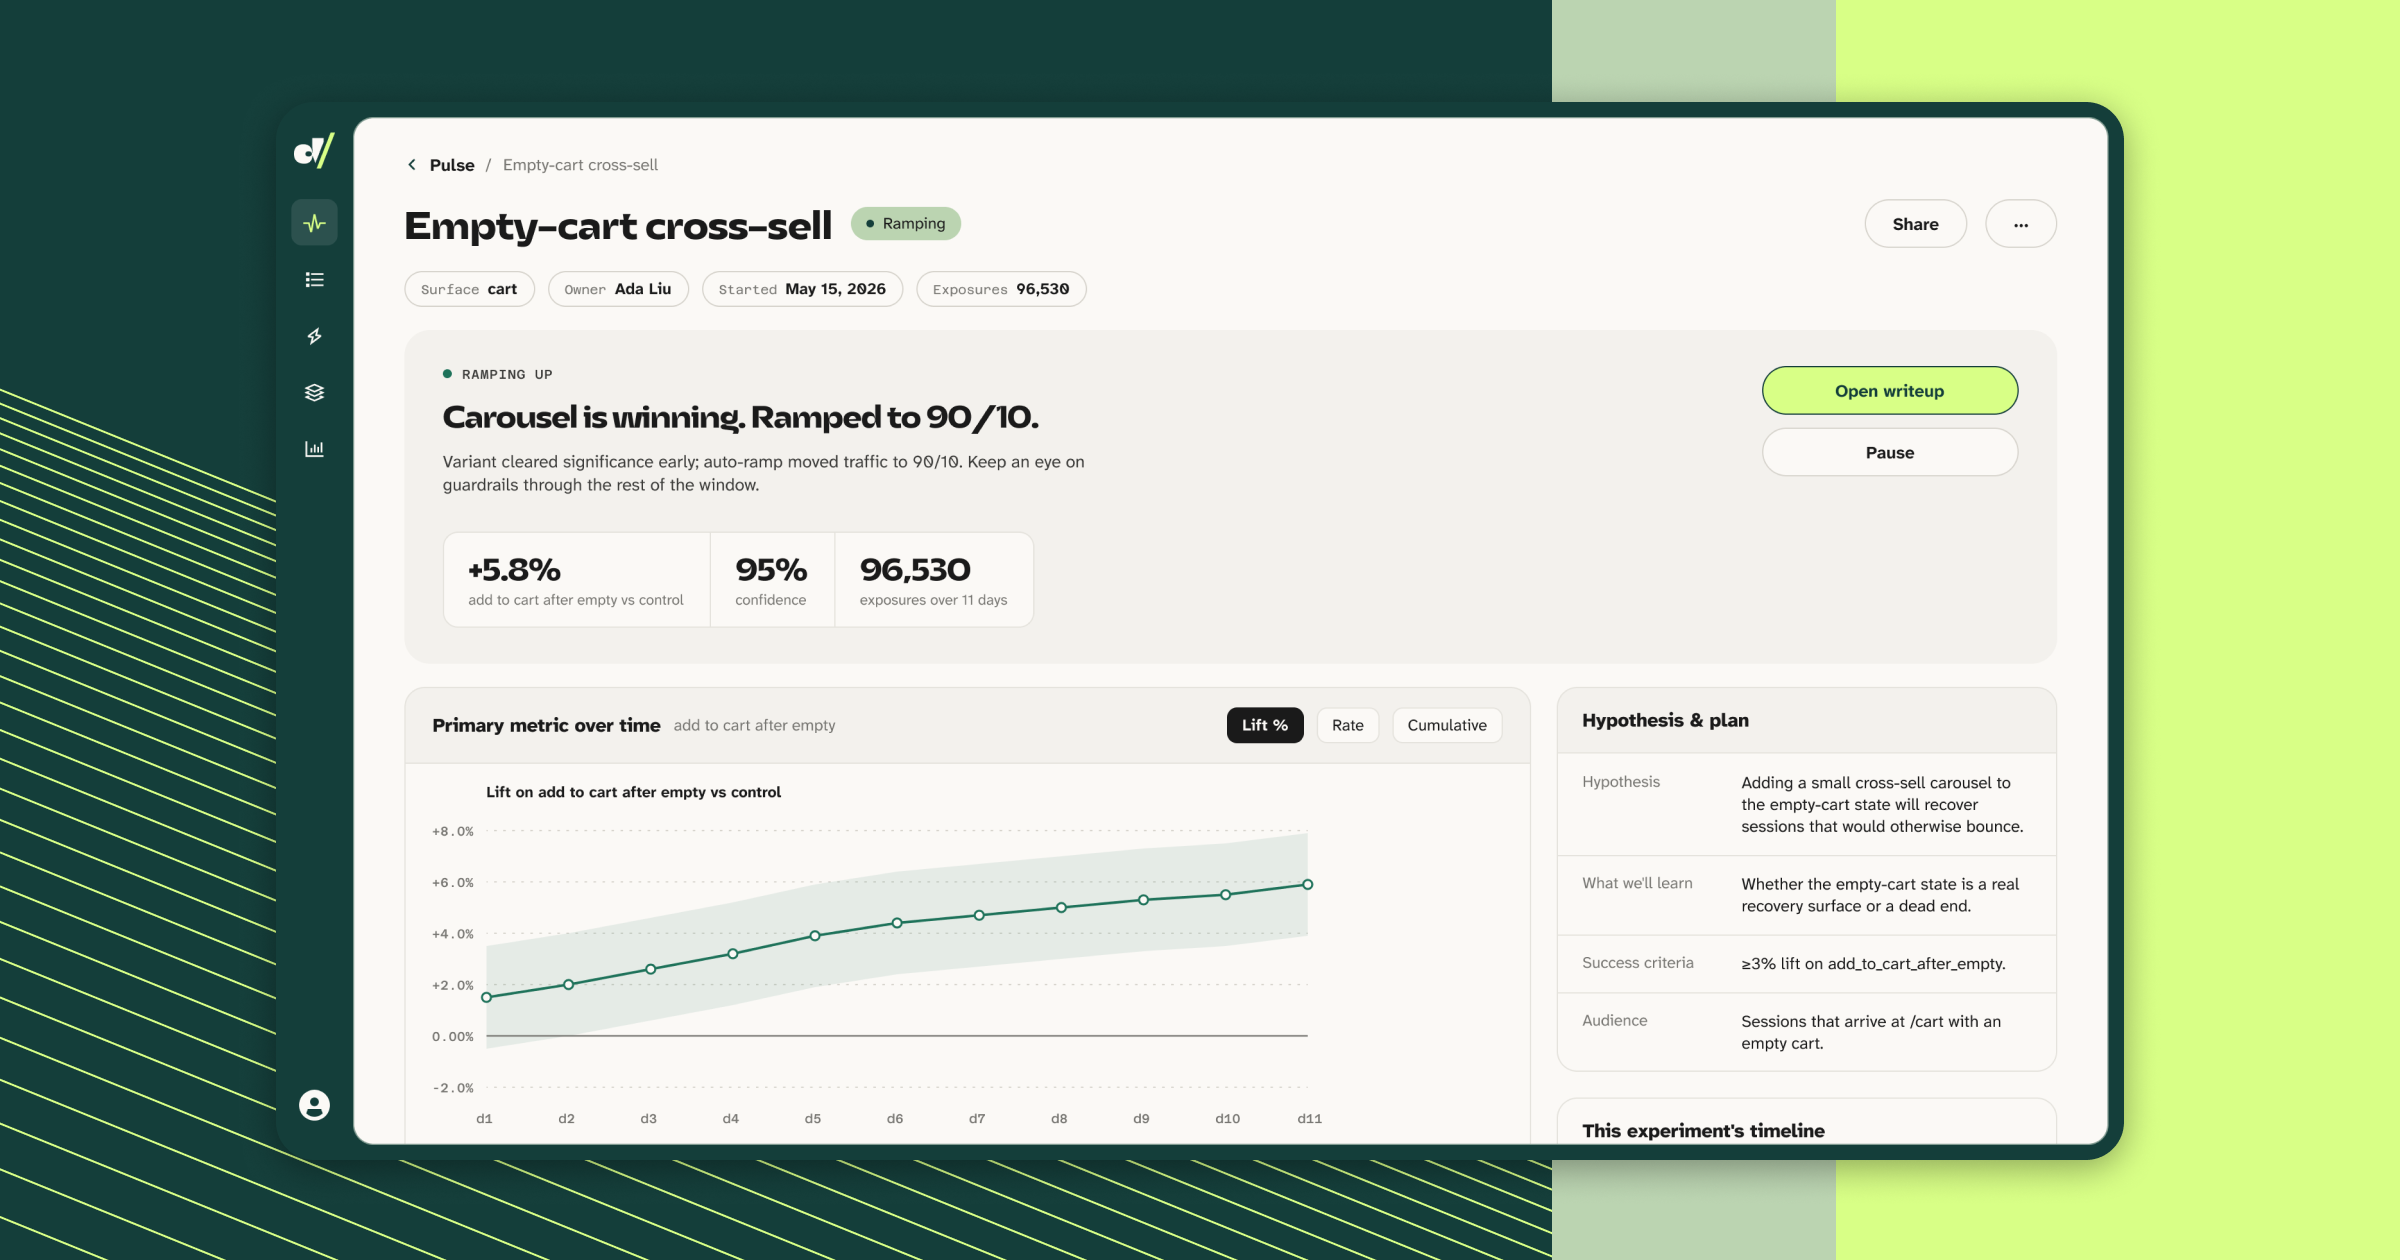Screen dimensions: 2400x1260
Task: Click the Started May 15, 2026 chip
Action: [802, 289]
